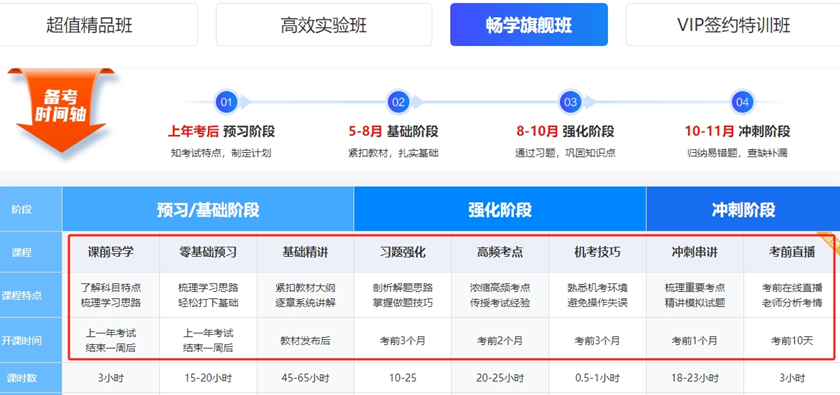The width and height of the screenshot is (840, 395).
Task: Click the orange corner ribbon on 考前直播
Action: click(828, 240)
